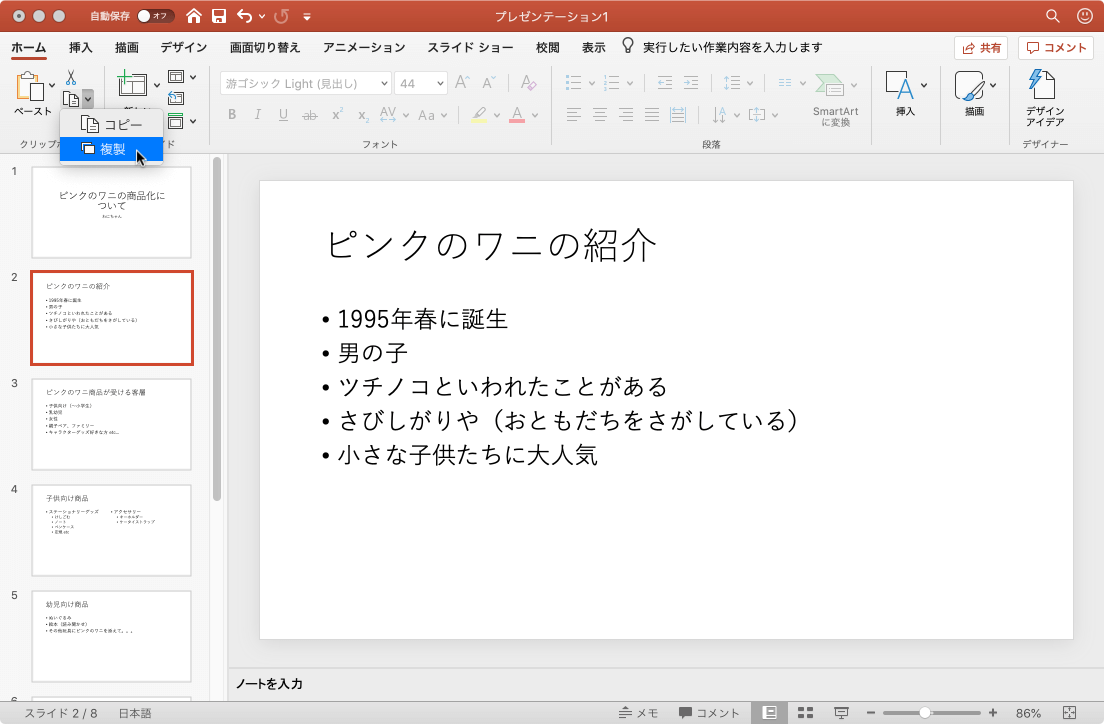This screenshot has width=1104, height=724.
Task: Click the 共有 (Share) button
Action: (980, 47)
